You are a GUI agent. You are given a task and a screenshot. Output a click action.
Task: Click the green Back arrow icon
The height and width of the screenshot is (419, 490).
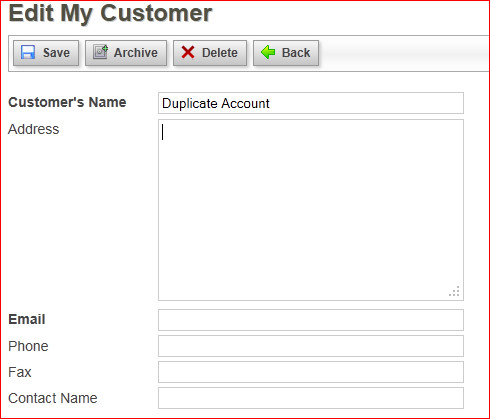(x=268, y=52)
